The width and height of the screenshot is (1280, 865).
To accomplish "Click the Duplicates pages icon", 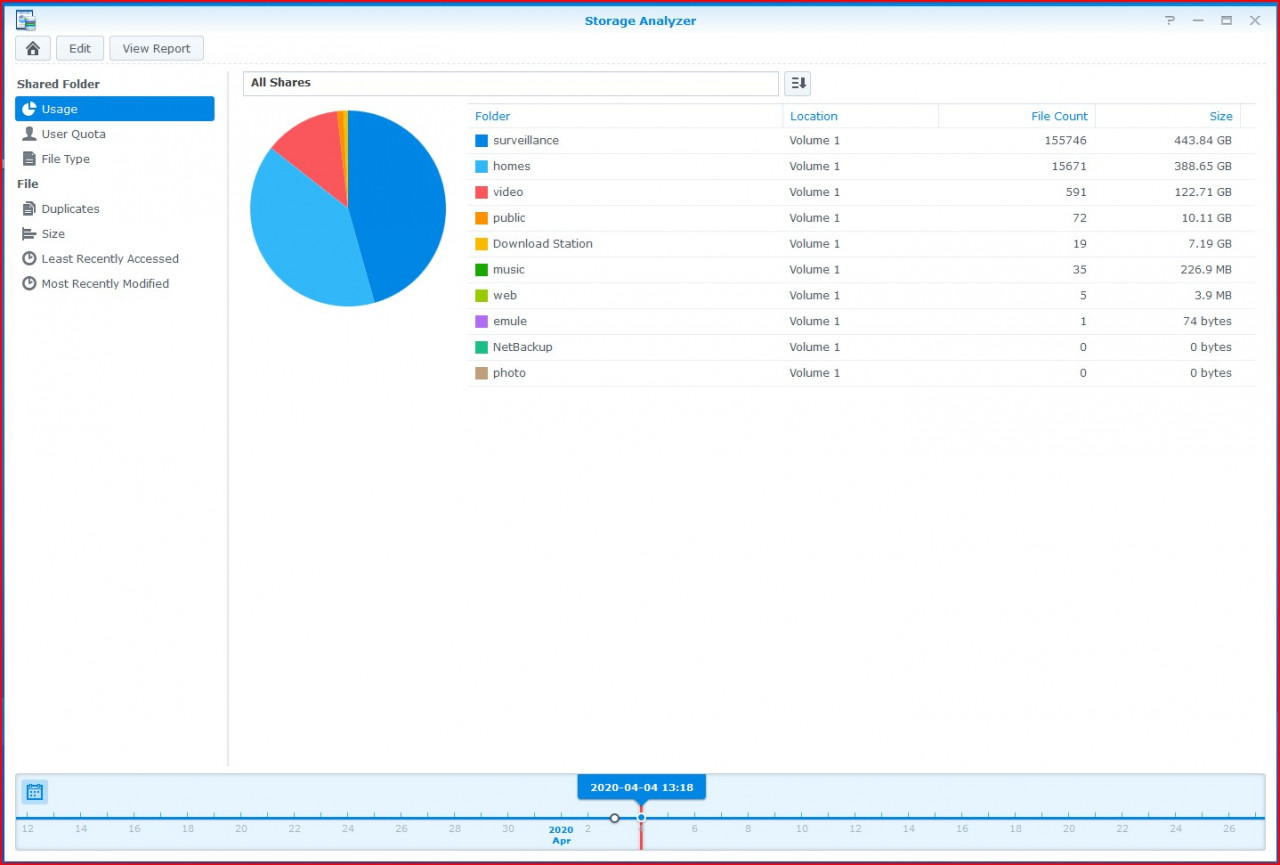I will 29,209.
